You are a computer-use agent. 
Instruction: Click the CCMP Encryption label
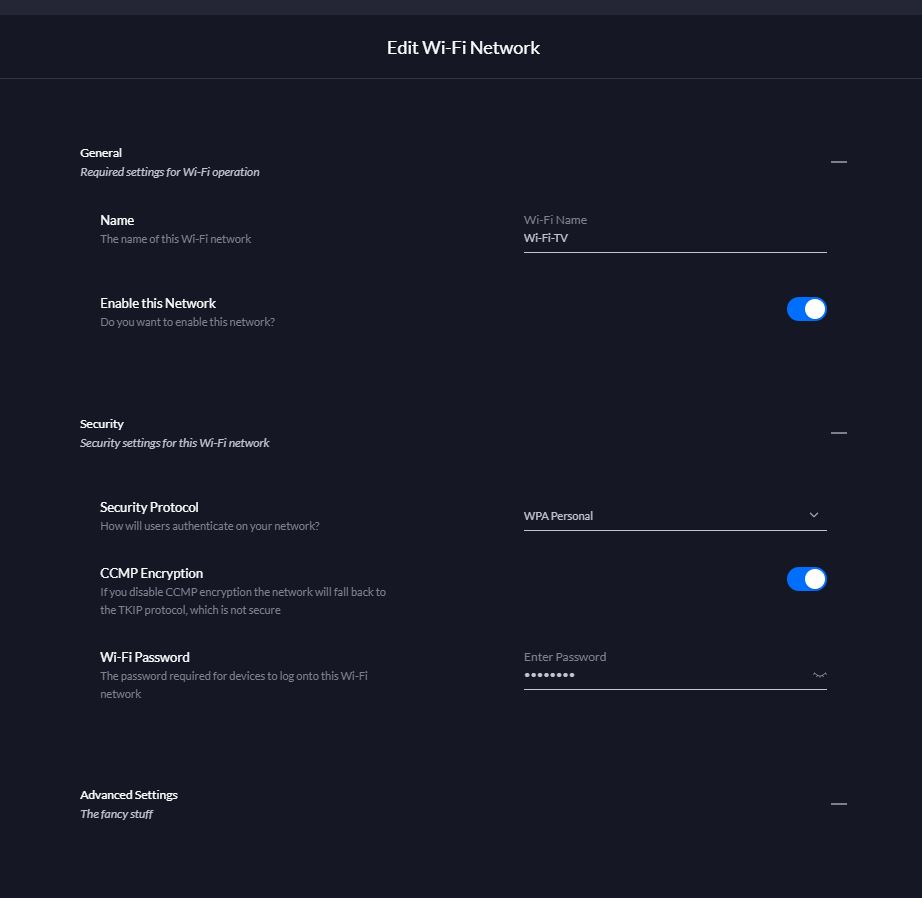tap(151, 573)
